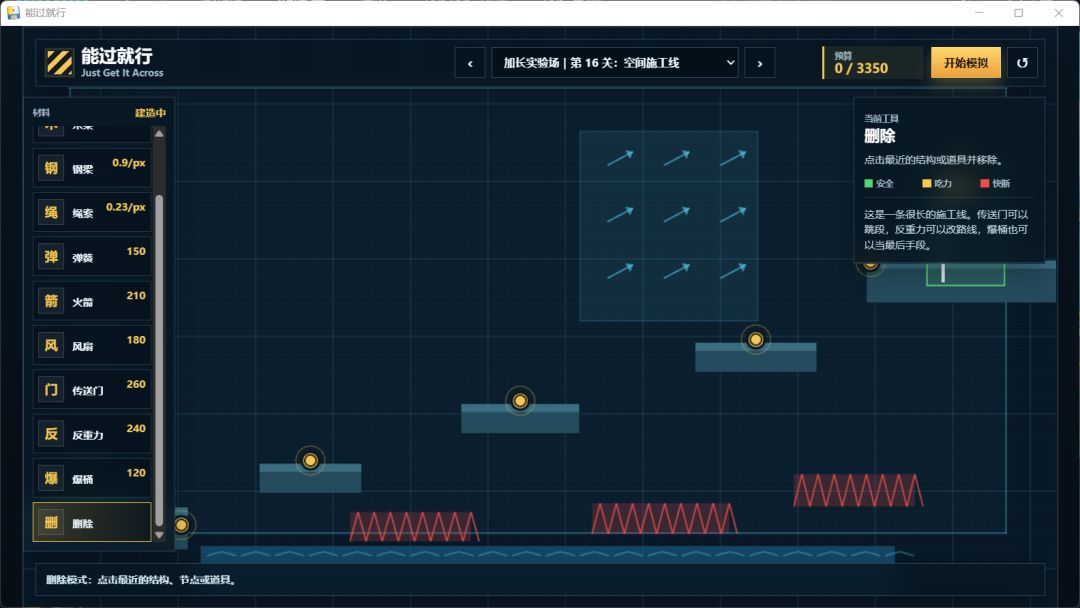Select the 火箭 rocket tool
The image size is (1080, 608).
[x=92, y=300]
